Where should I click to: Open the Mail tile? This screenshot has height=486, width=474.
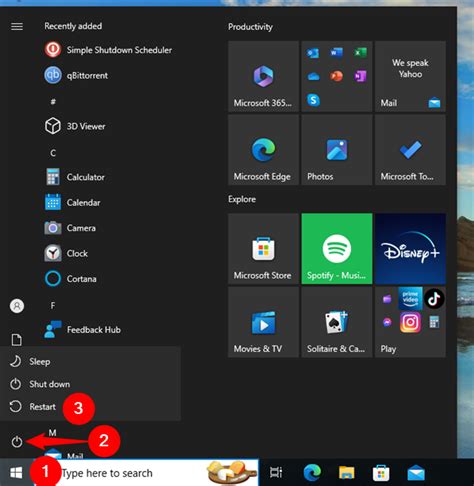tap(410, 76)
